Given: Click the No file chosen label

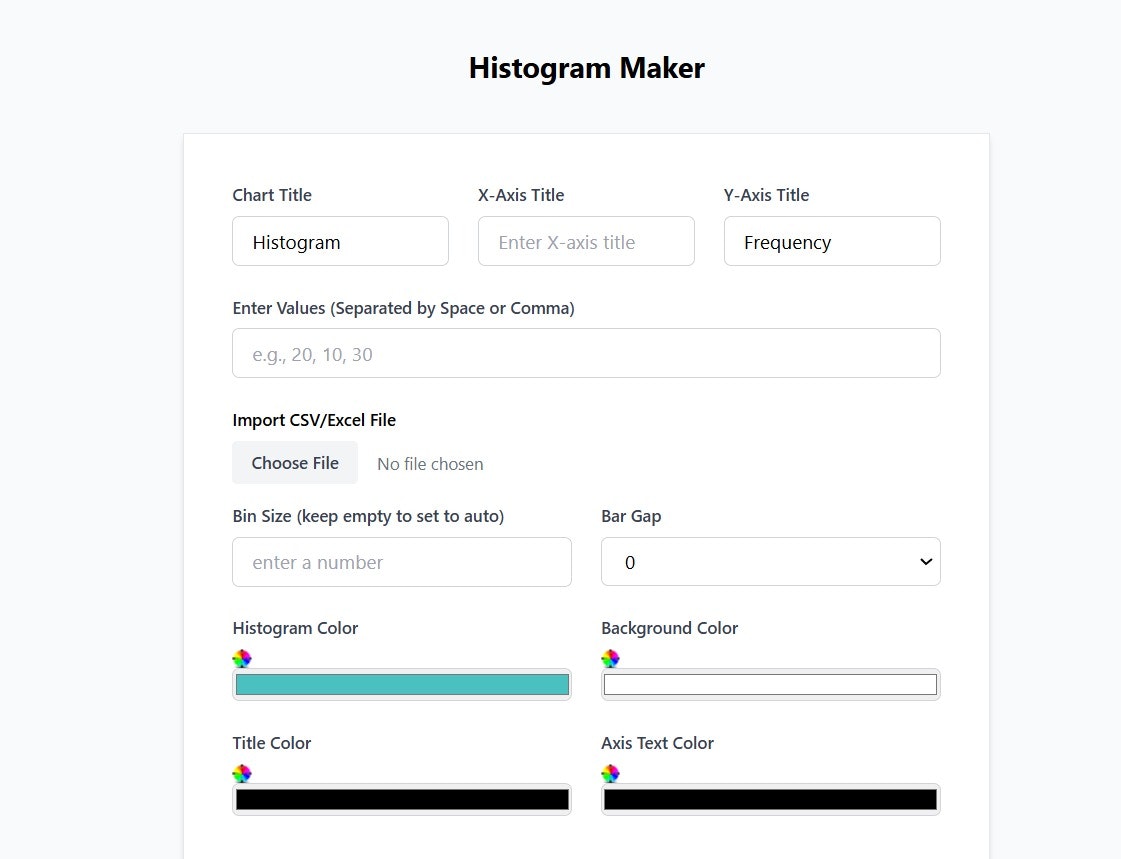Looking at the screenshot, I should (430, 463).
